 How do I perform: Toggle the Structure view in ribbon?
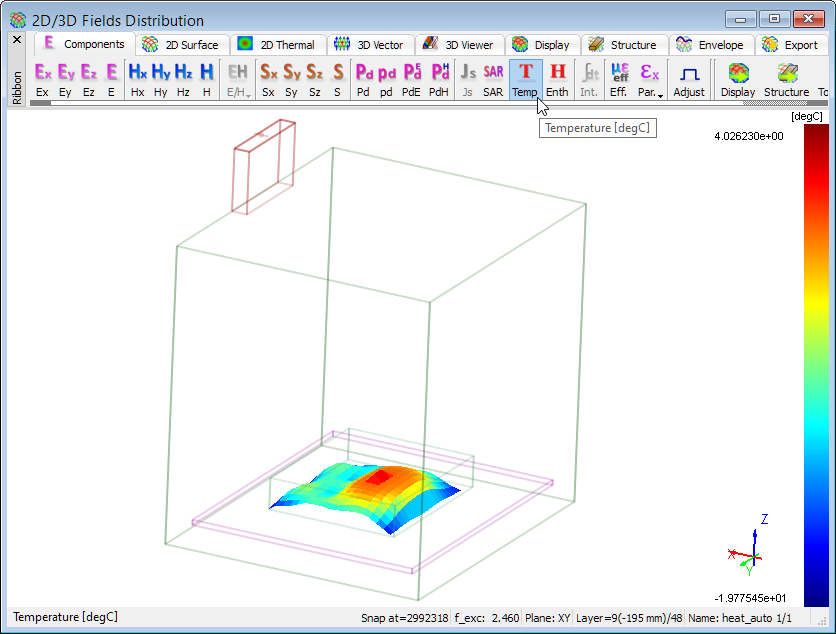click(786, 79)
